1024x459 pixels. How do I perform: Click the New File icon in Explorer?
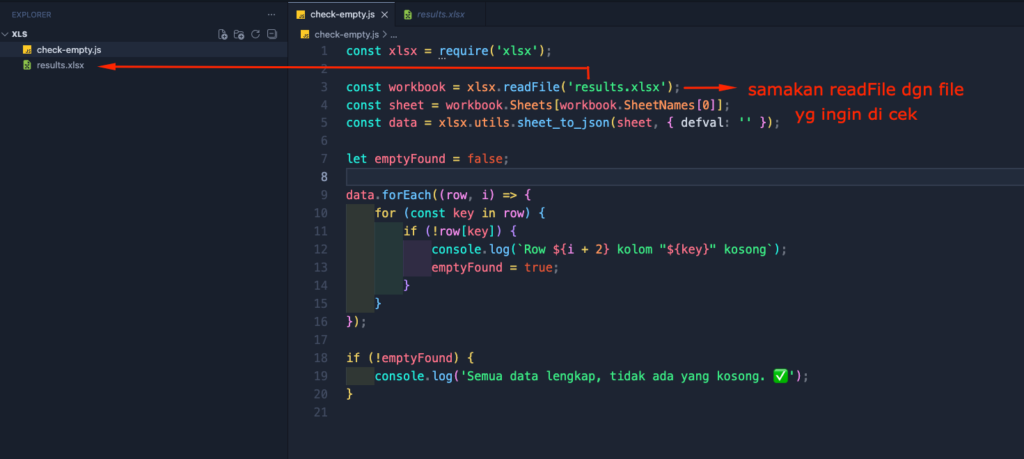pos(223,34)
